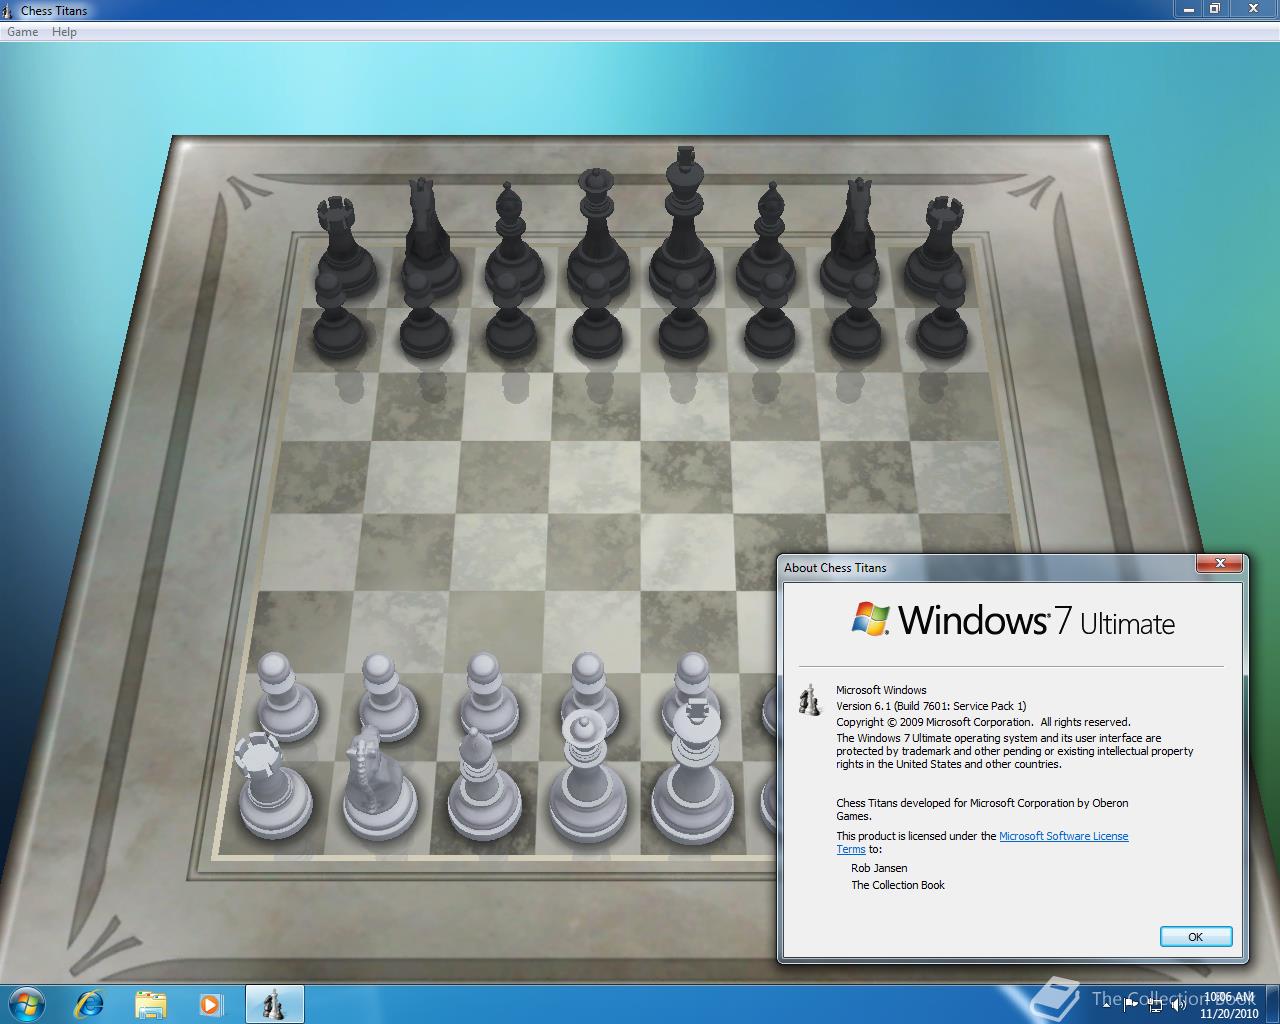Image resolution: width=1280 pixels, height=1024 pixels.
Task: Select black pawn in front of king-side knight
Action: click(856, 315)
